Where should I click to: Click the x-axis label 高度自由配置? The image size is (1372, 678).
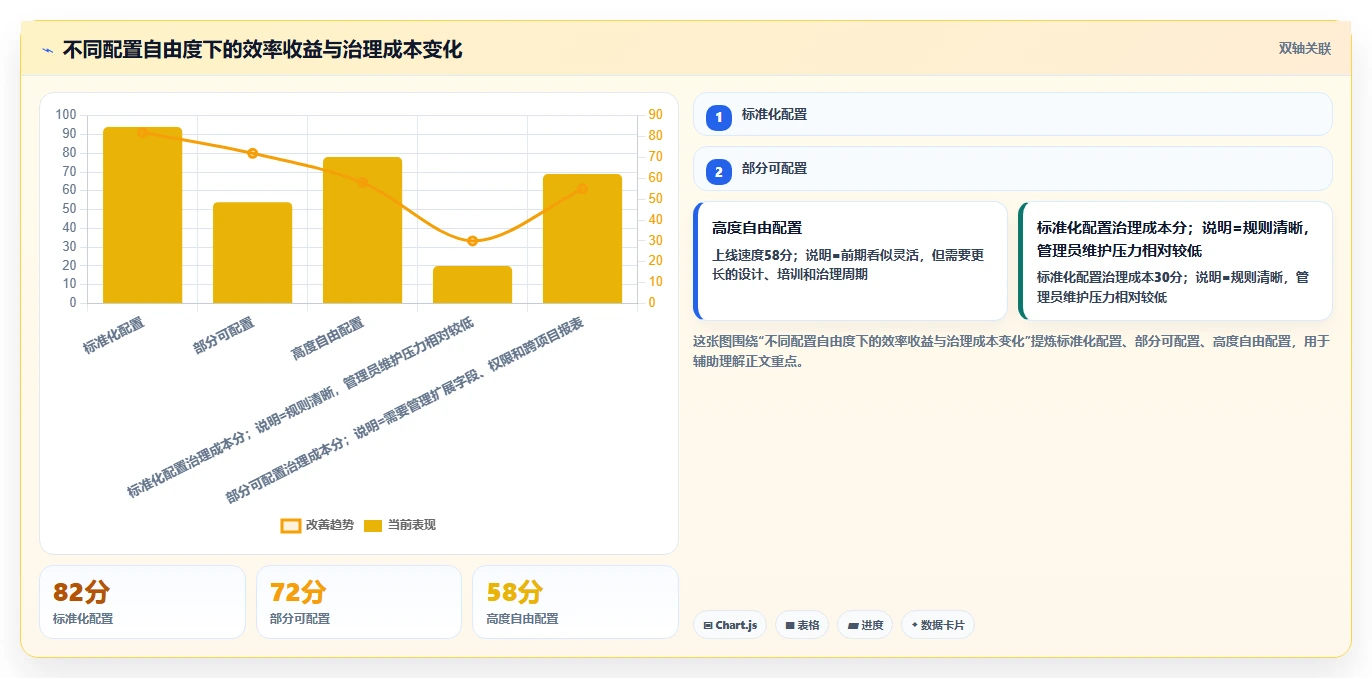pos(327,339)
